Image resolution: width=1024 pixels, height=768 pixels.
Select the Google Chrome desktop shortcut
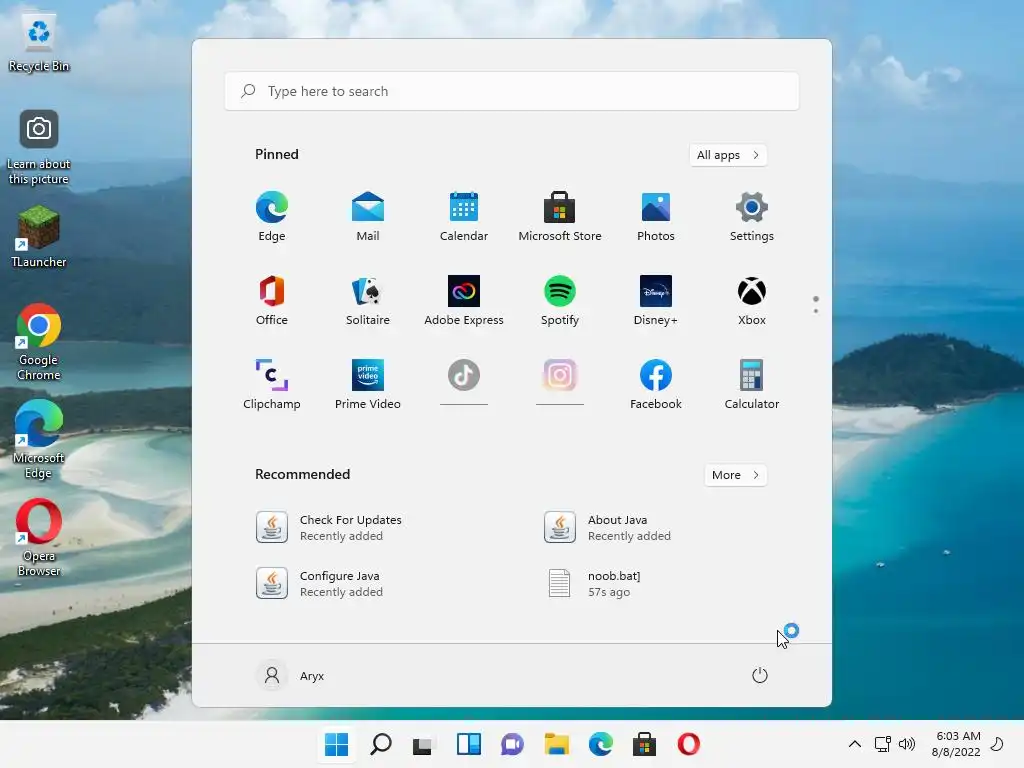tap(39, 343)
